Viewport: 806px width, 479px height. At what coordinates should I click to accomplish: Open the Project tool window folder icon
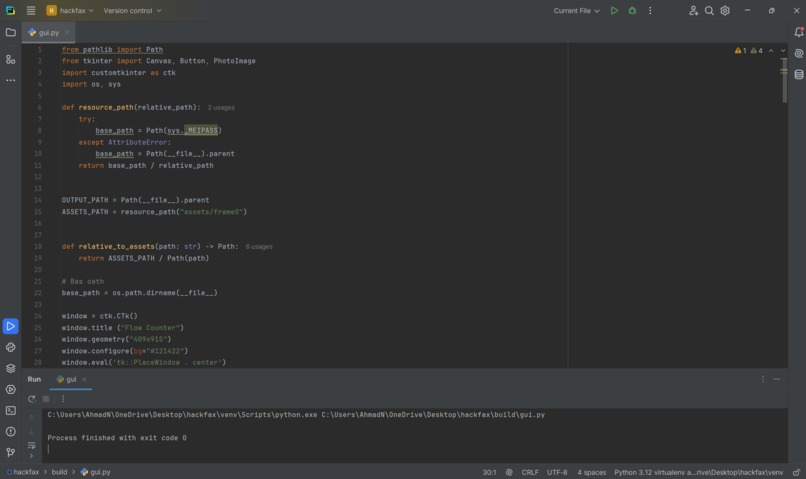pos(10,32)
